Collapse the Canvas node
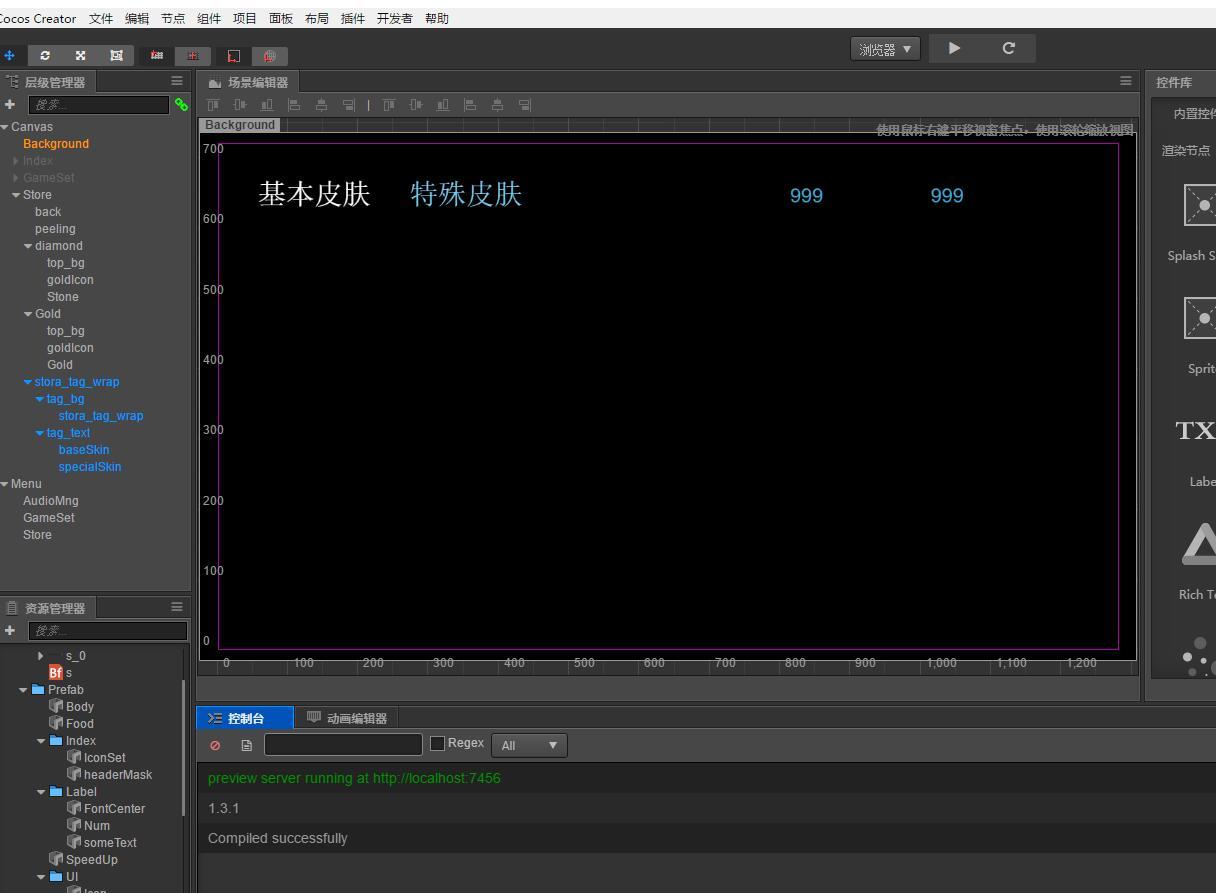1216x893 pixels. (x=5, y=127)
